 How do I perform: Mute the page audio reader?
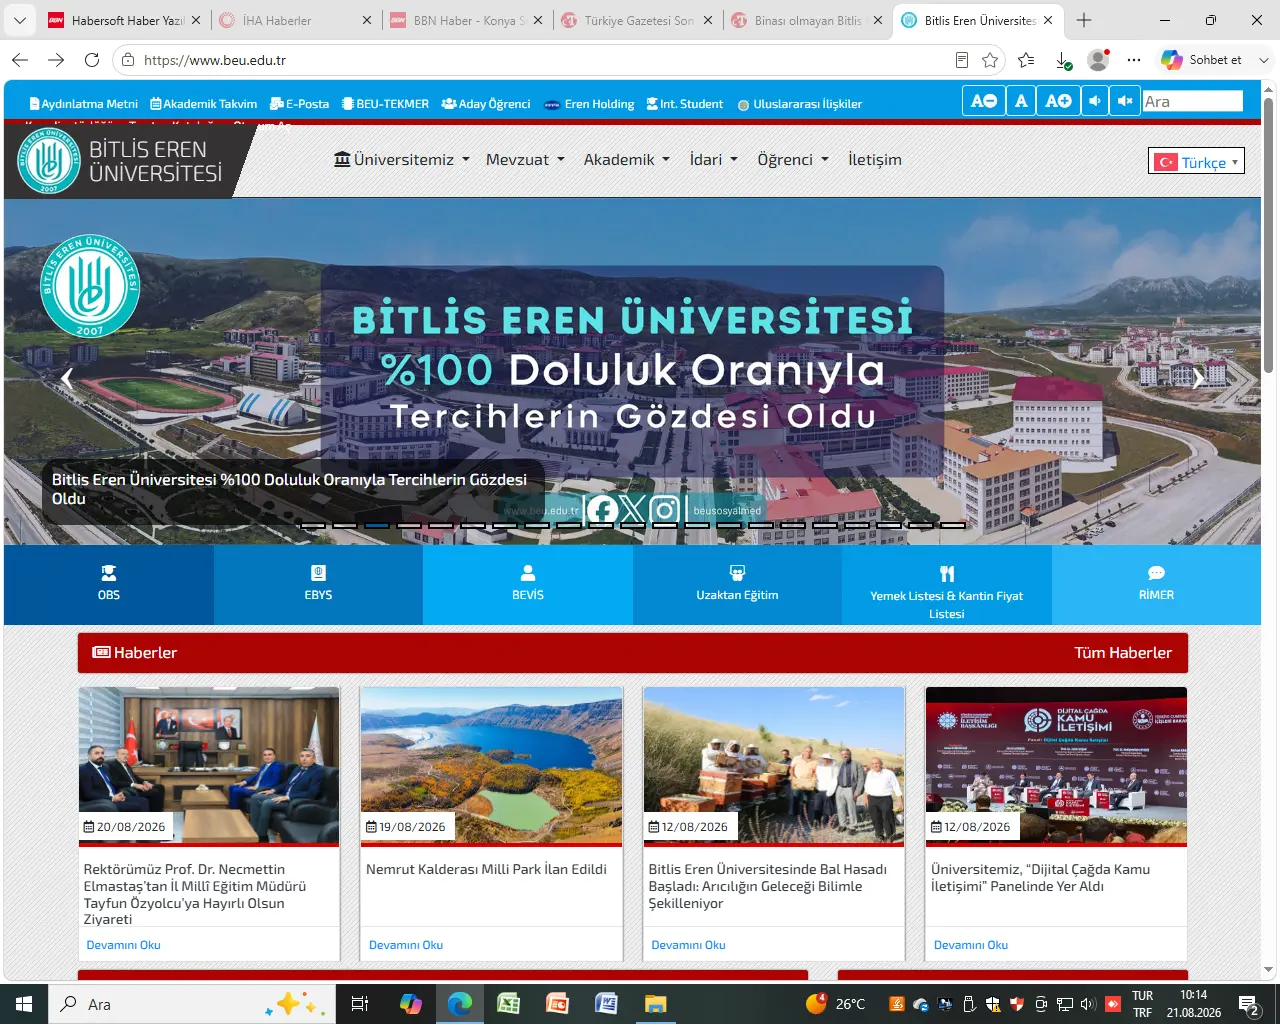click(1125, 101)
